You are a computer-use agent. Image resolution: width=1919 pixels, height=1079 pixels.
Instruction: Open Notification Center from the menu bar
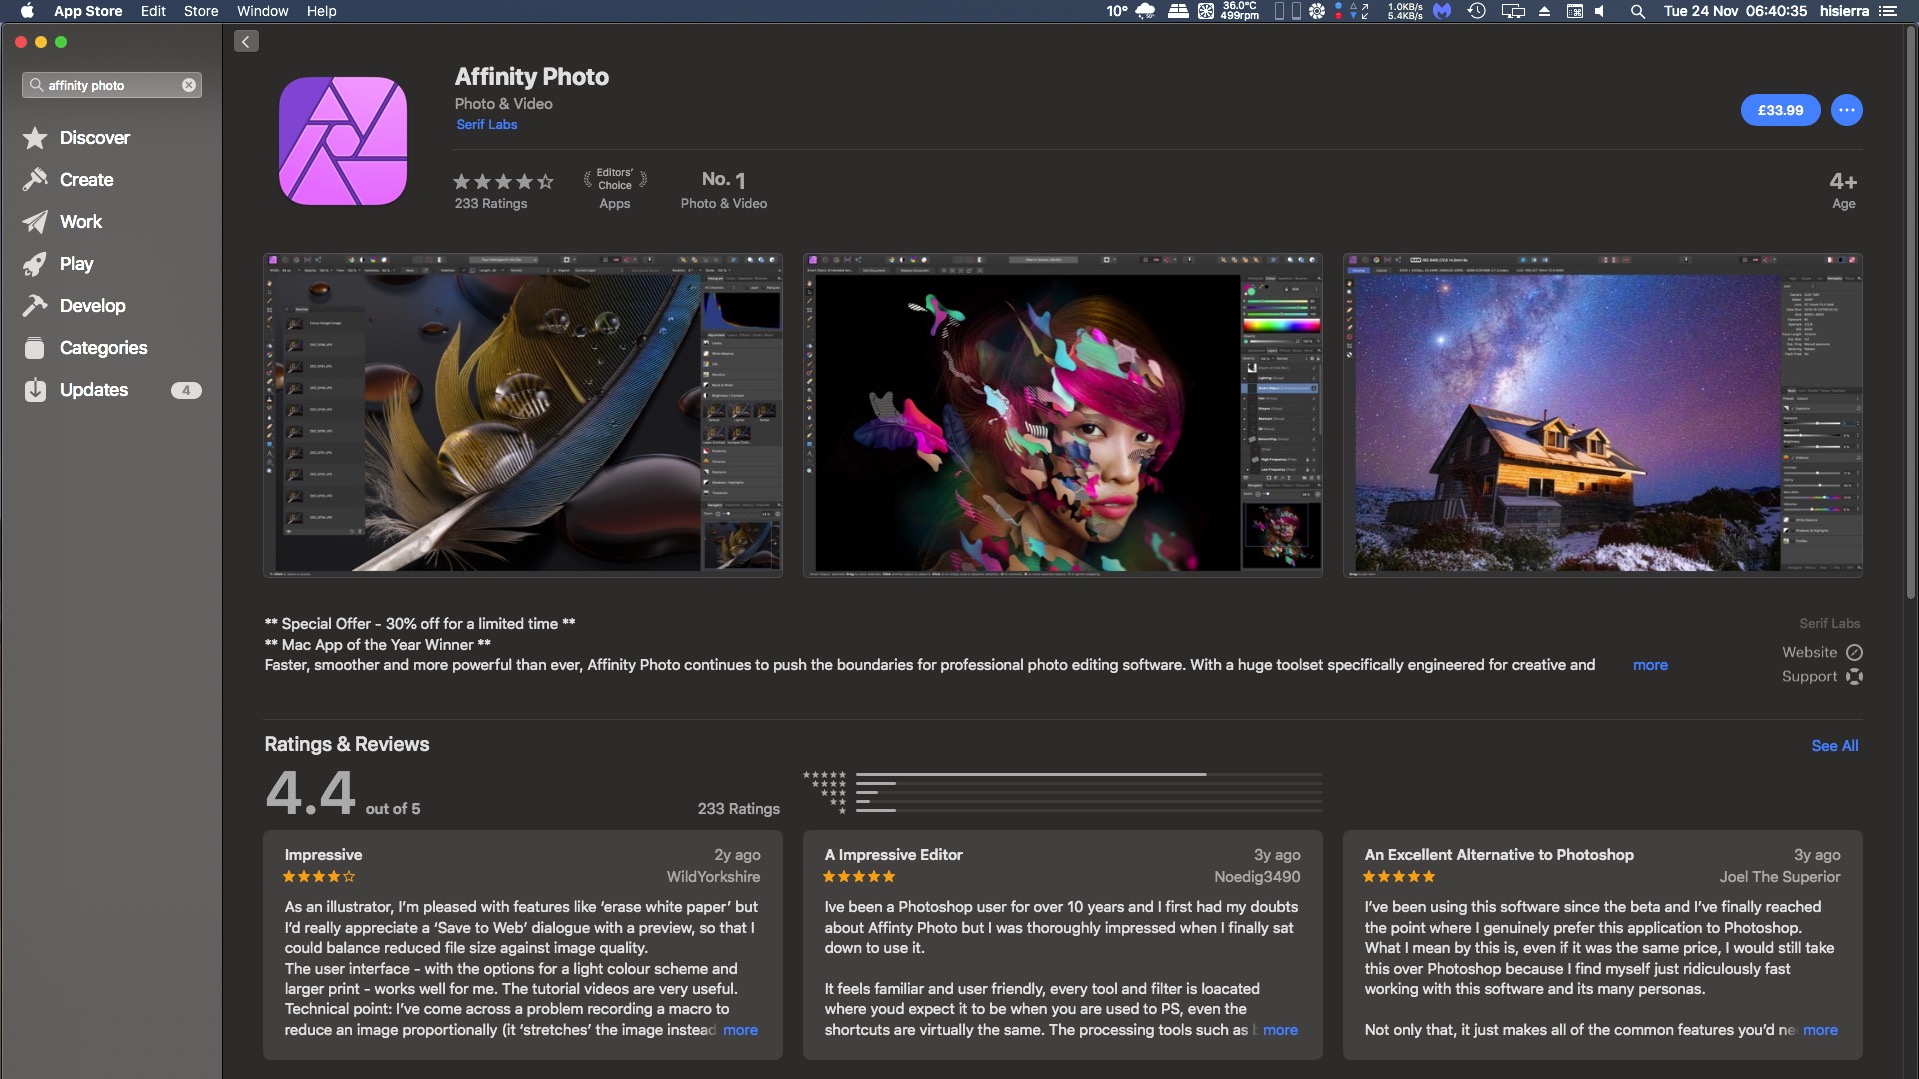pos(1888,11)
